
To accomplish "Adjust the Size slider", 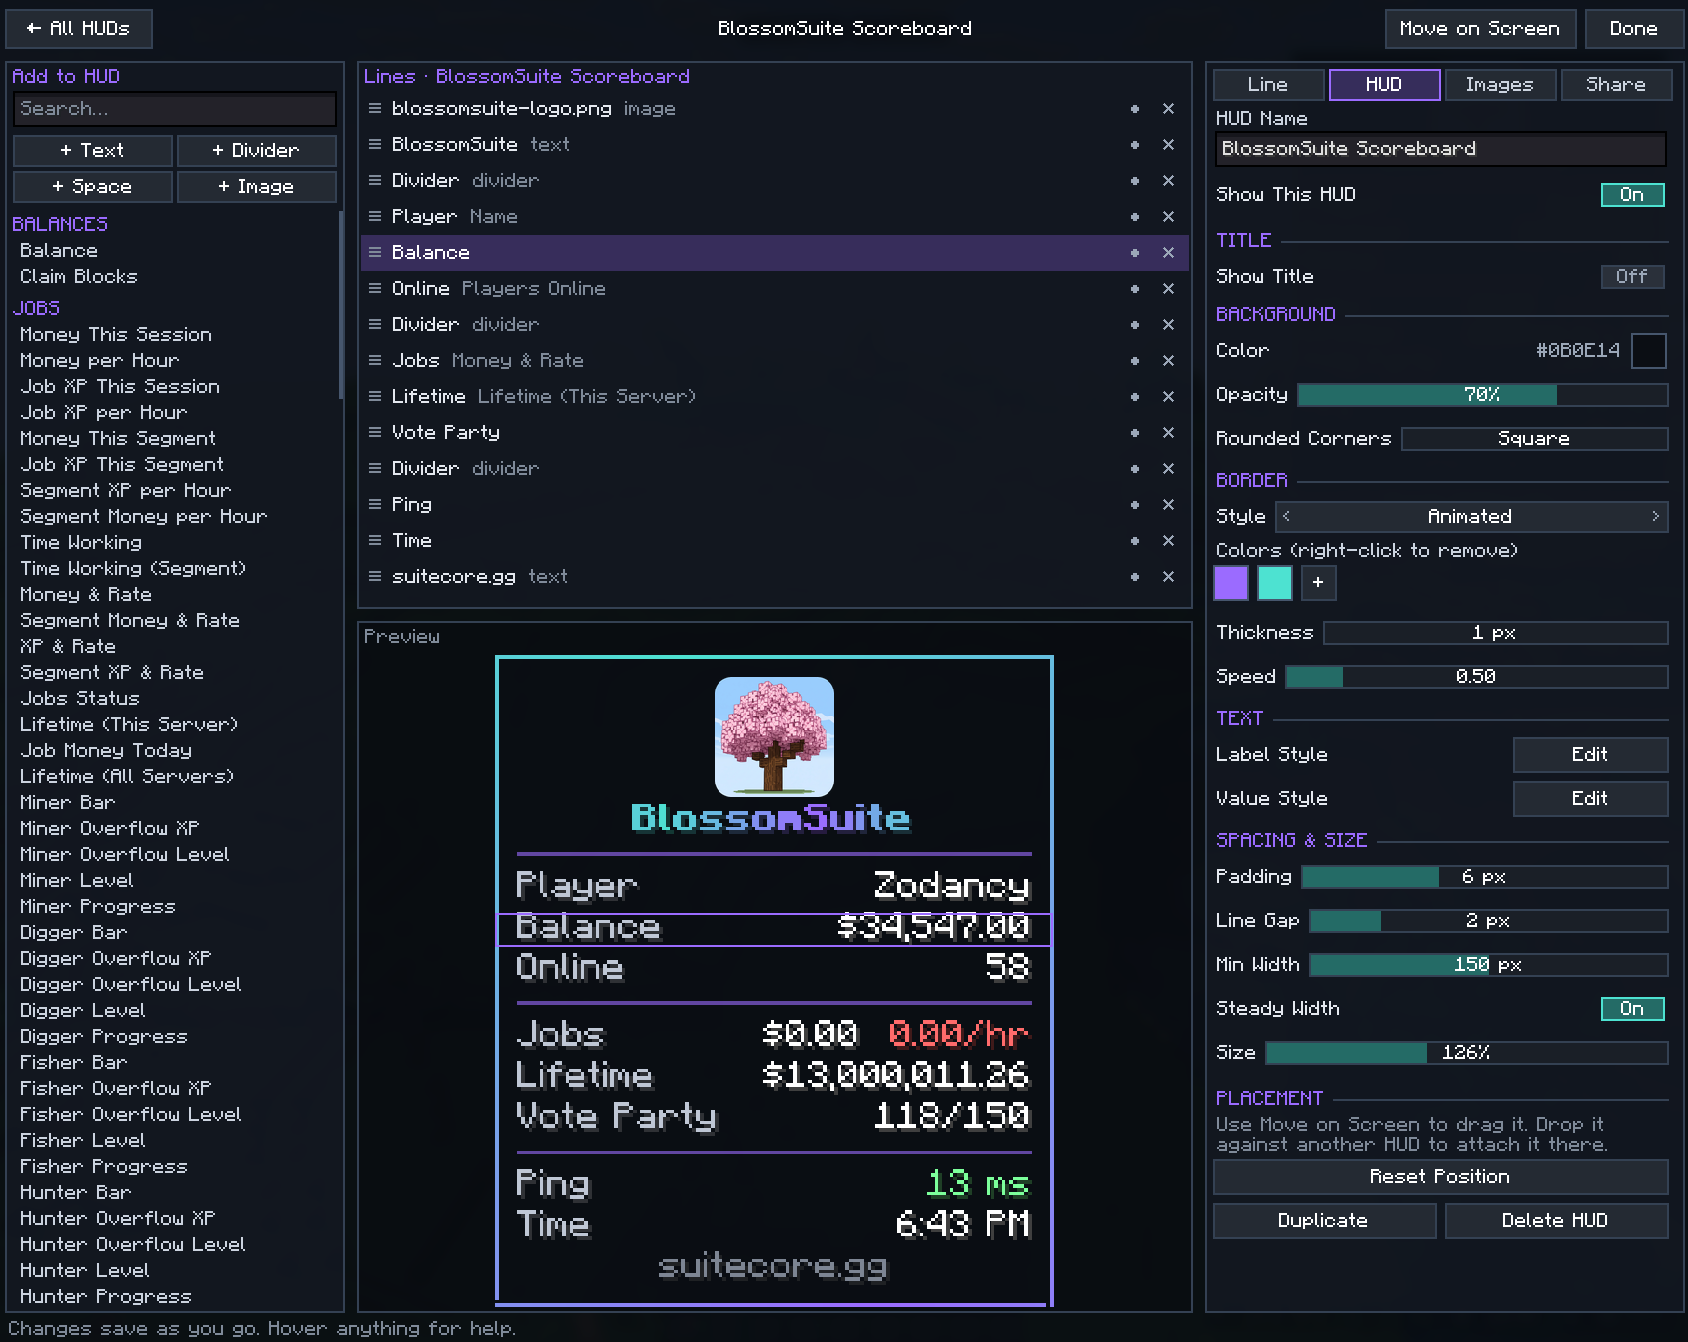I will [x=1467, y=1053].
